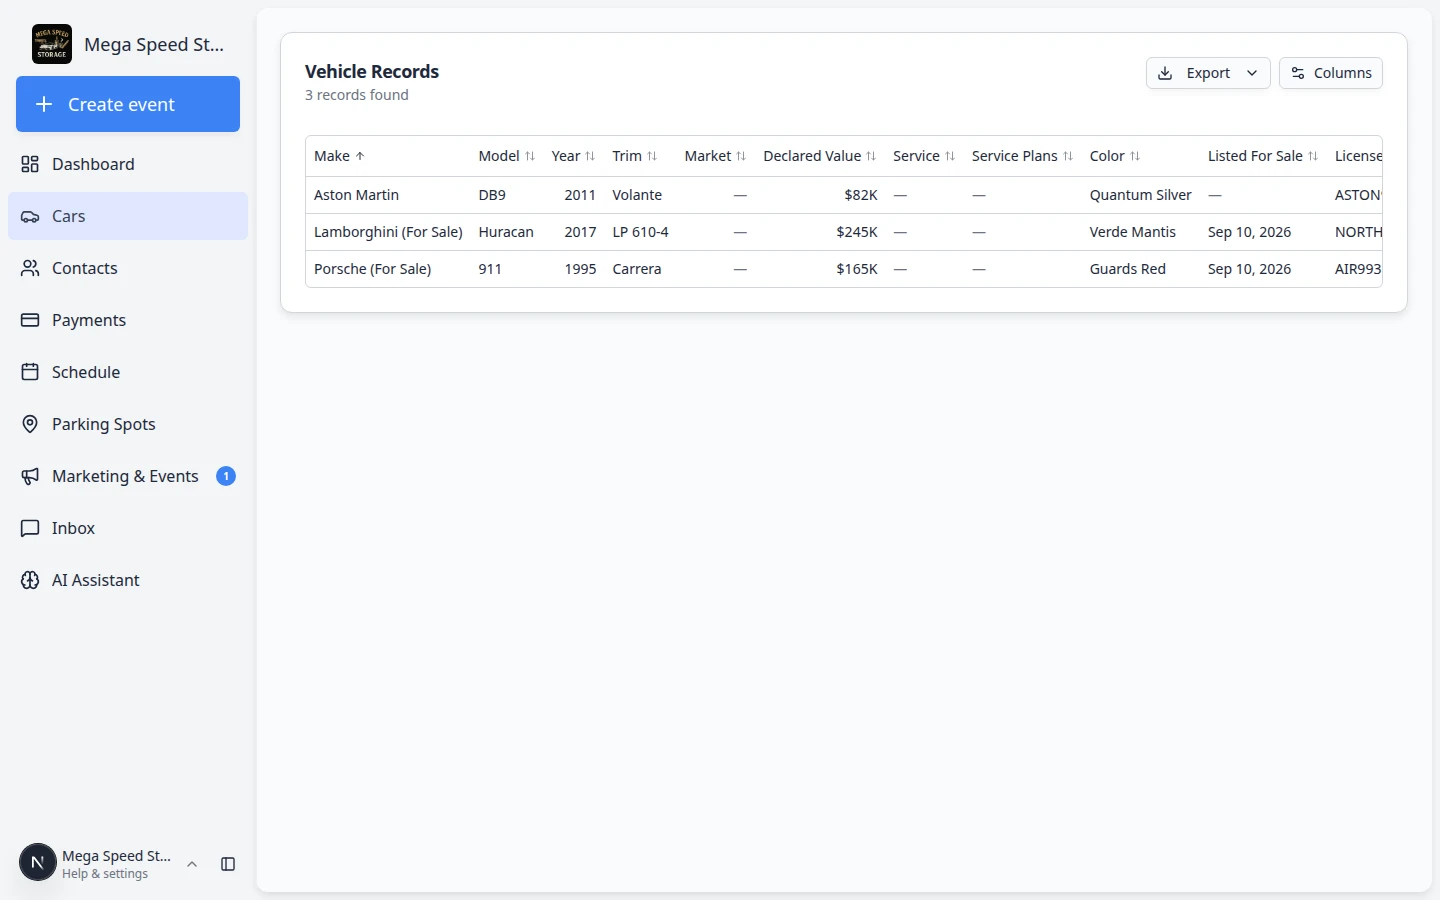Click the Parking Spots pin icon
This screenshot has height=900, width=1440.
pyautogui.click(x=30, y=424)
